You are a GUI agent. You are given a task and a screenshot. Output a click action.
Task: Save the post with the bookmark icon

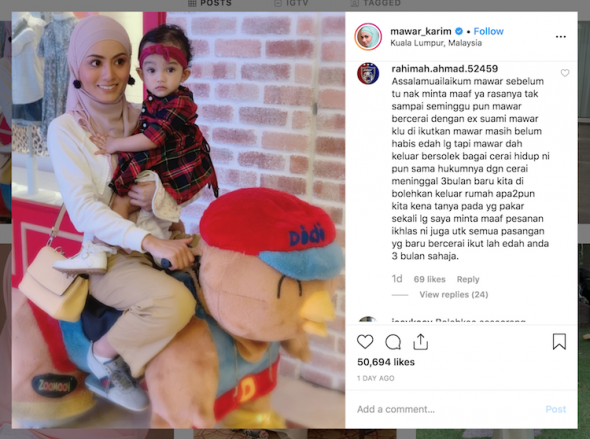coord(559,342)
